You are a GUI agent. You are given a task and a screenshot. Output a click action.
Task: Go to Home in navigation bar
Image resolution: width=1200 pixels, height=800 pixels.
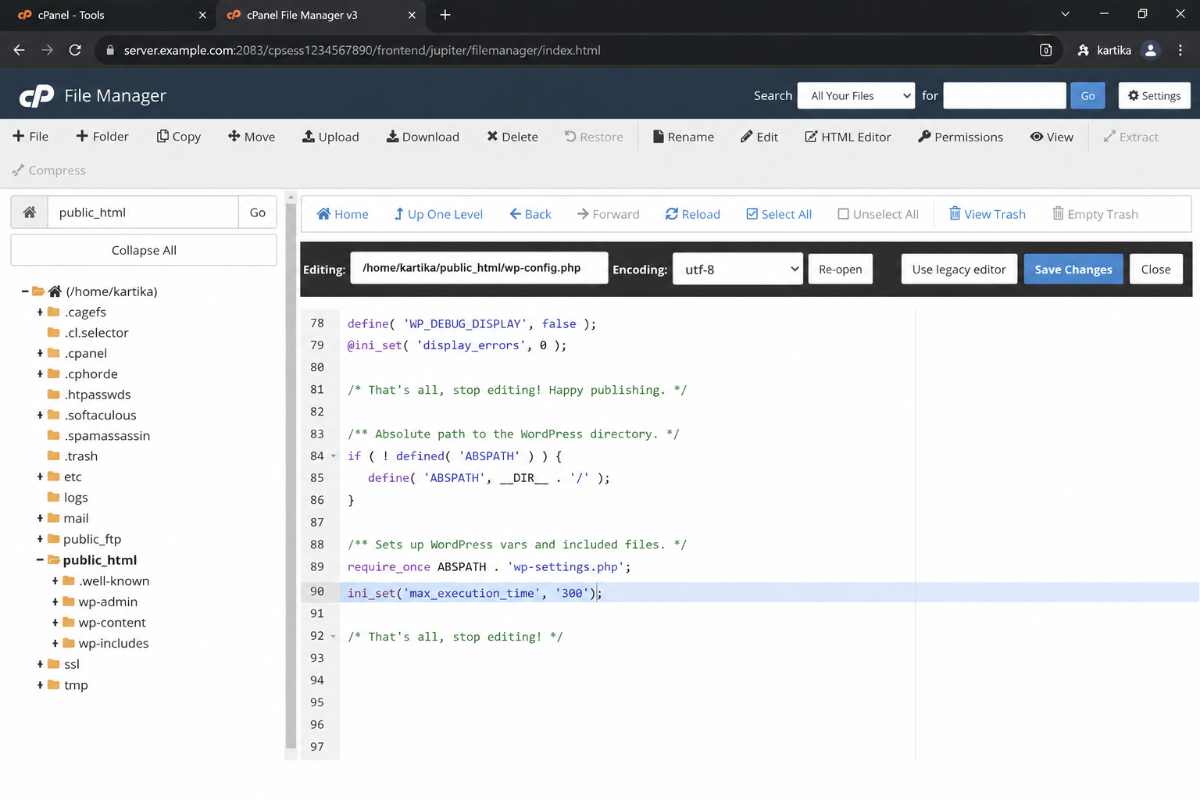[342, 214]
